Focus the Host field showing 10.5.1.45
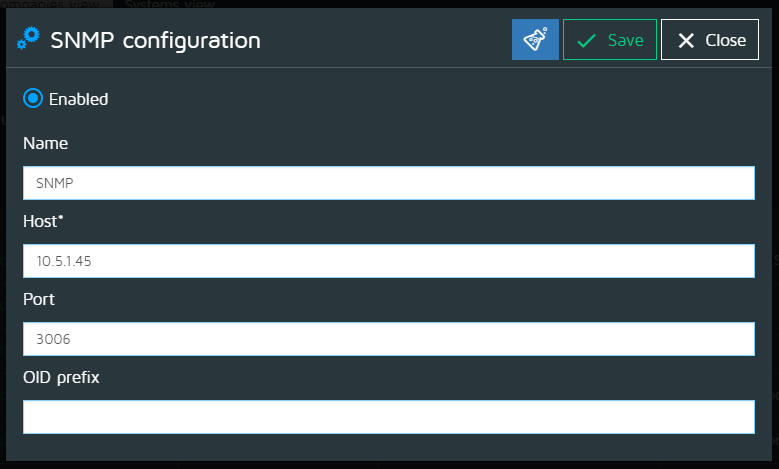 point(388,261)
